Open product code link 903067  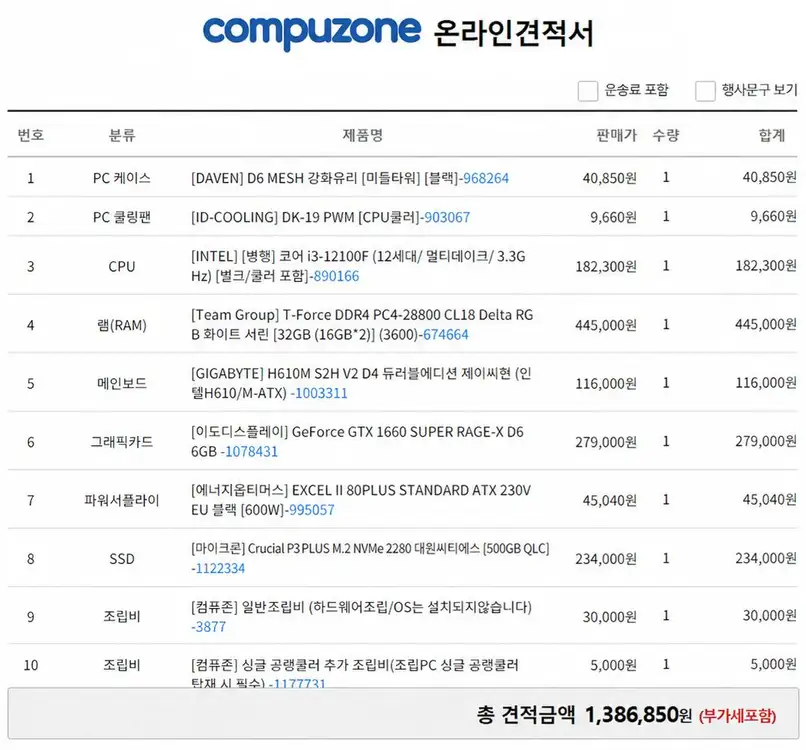click(x=447, y=217)
